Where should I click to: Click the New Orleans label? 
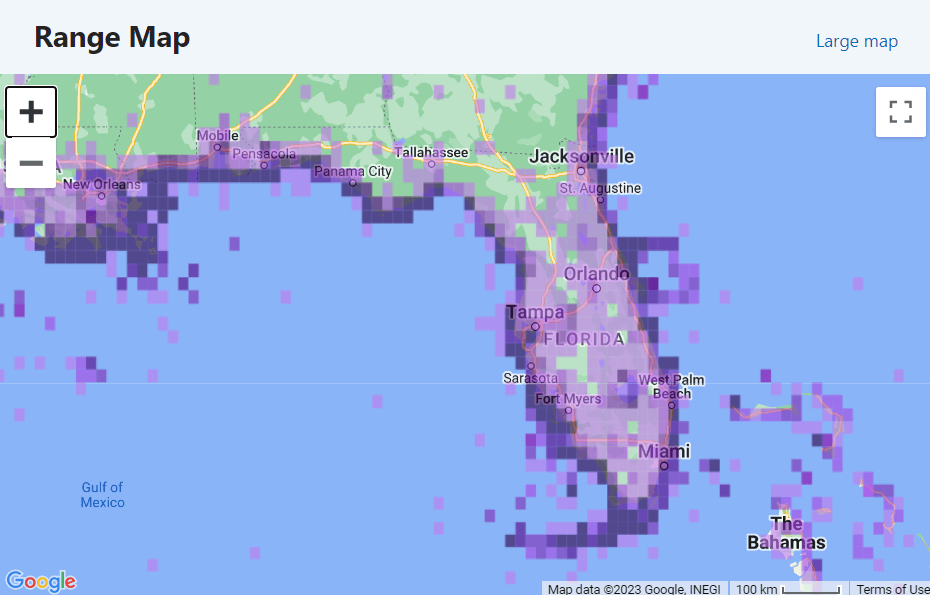[x=102, y=184]
